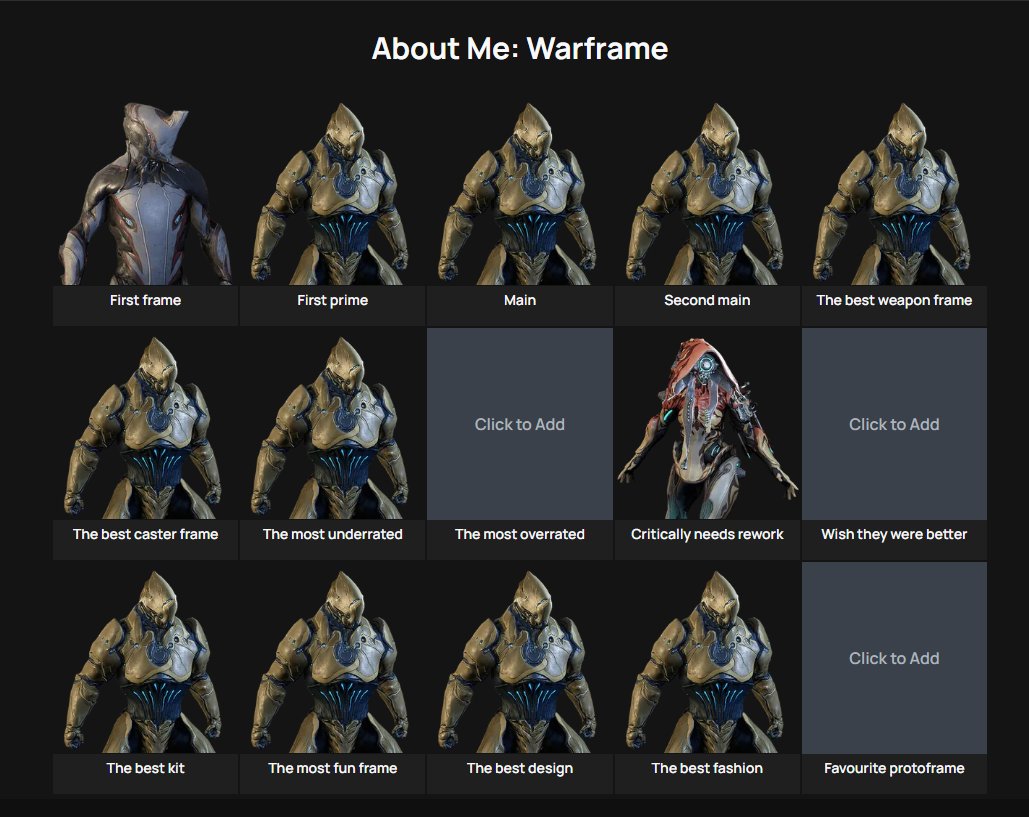Click 'The best kit' caption

145,768
